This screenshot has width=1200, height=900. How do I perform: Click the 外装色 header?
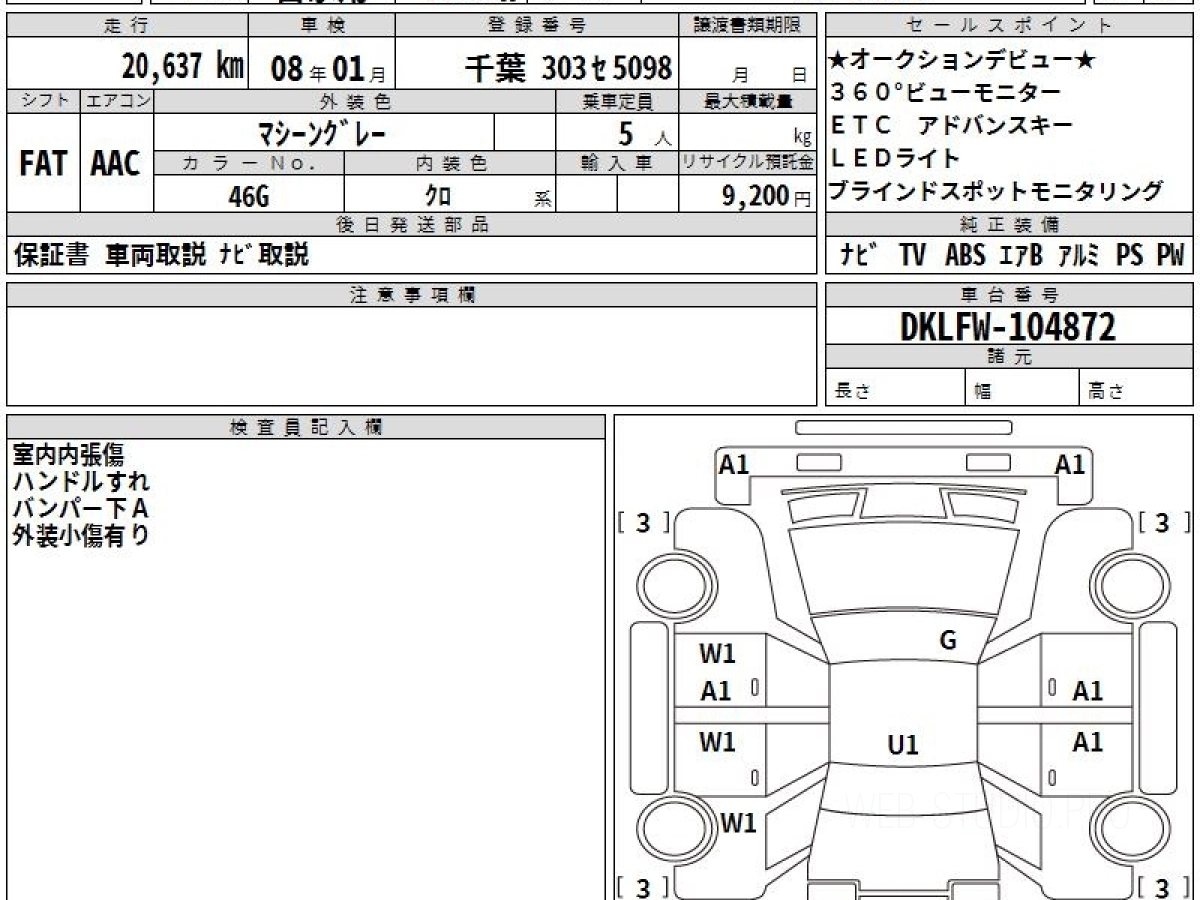tap(355, 101)
